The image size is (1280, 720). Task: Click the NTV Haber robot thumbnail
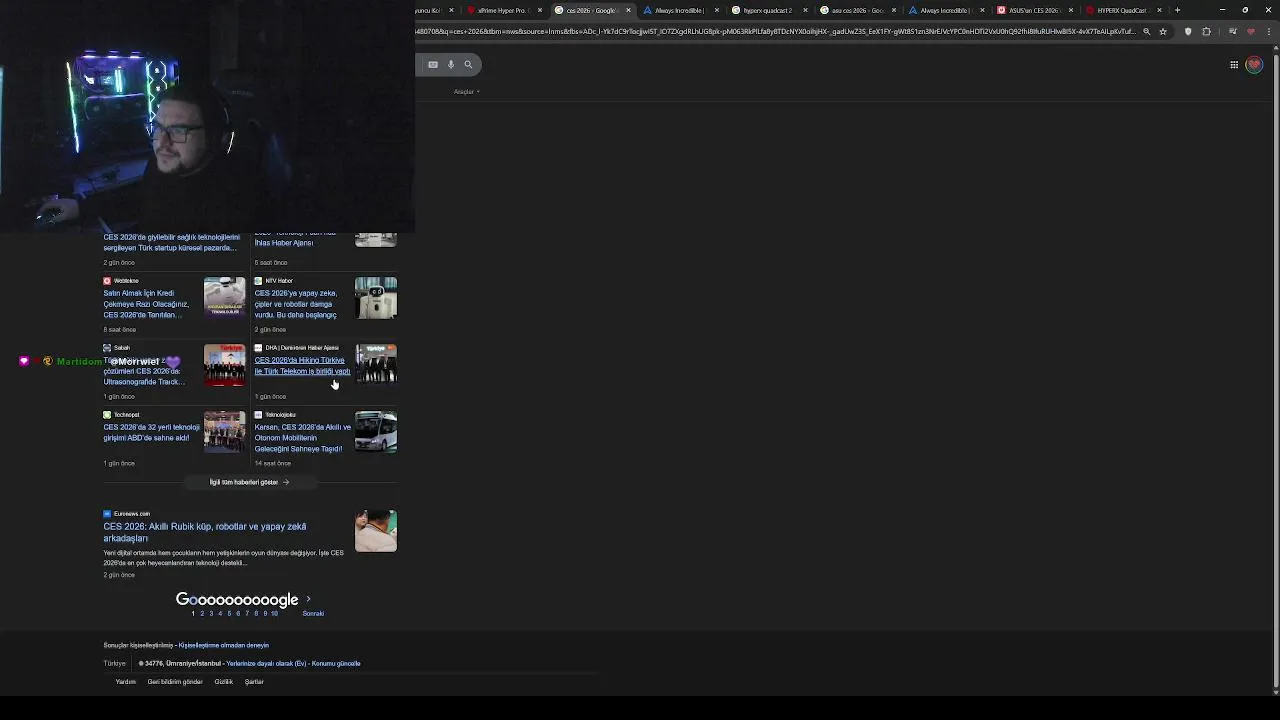tap(376, 298)
